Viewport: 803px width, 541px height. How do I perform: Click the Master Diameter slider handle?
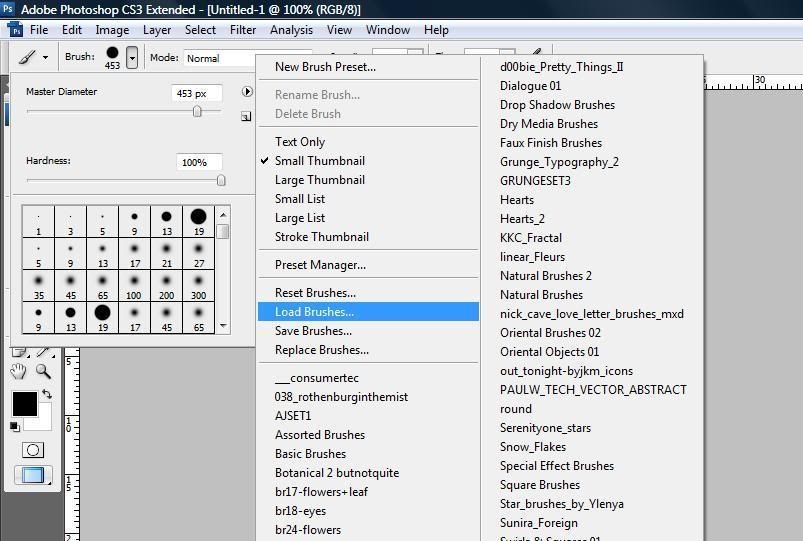pyautogui.click(x=197, y=111)
